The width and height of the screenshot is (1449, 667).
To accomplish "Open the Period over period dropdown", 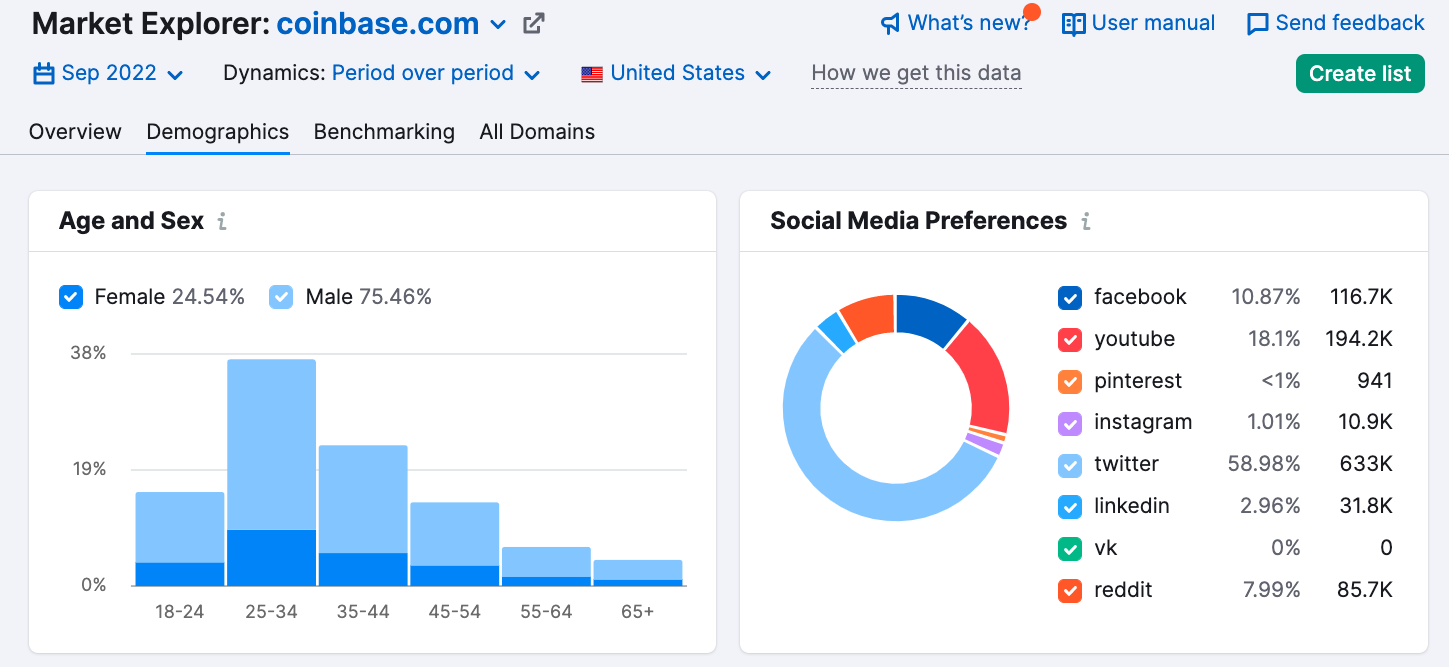I will tap(436, 73).
